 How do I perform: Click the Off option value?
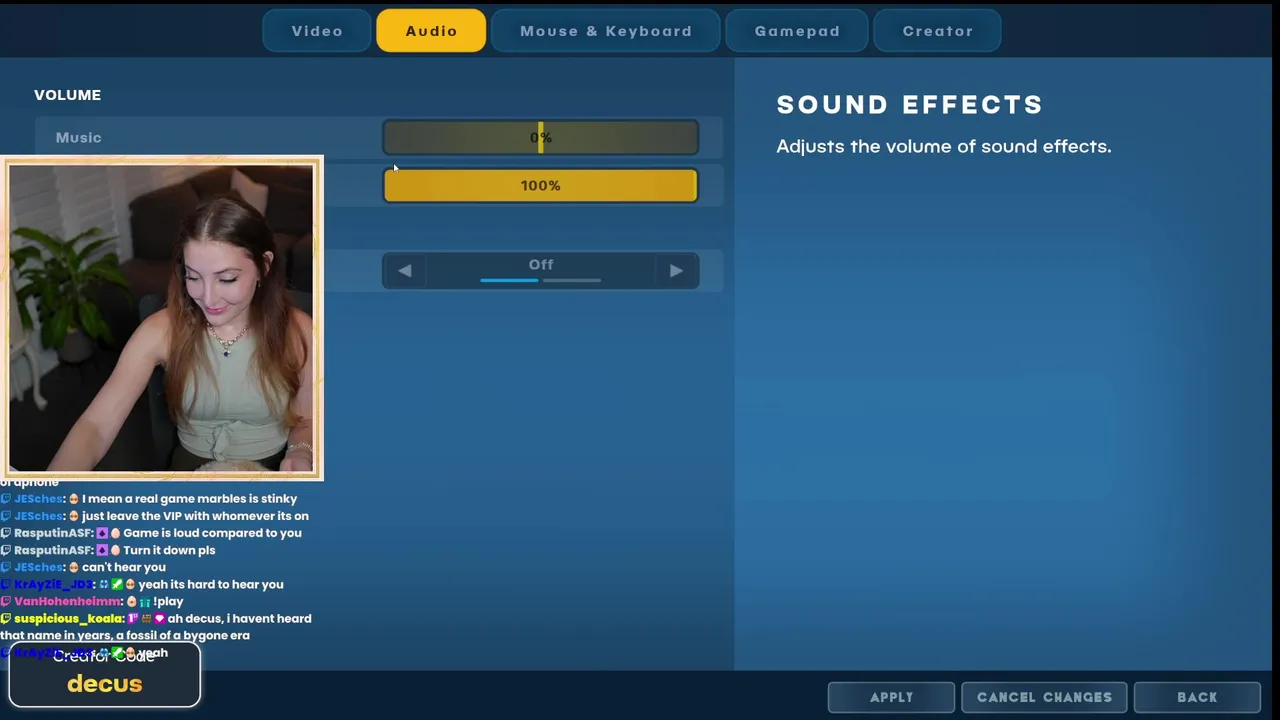click(x=541, y=265)
